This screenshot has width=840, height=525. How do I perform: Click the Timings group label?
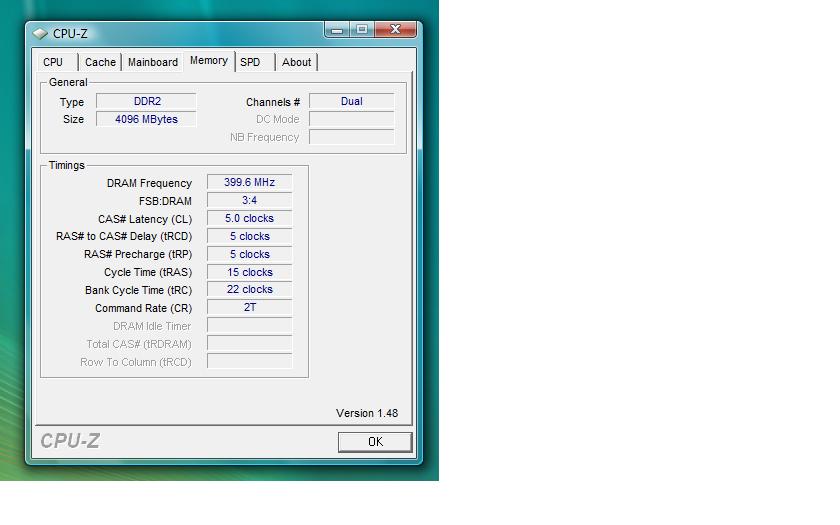click(66, 165)
